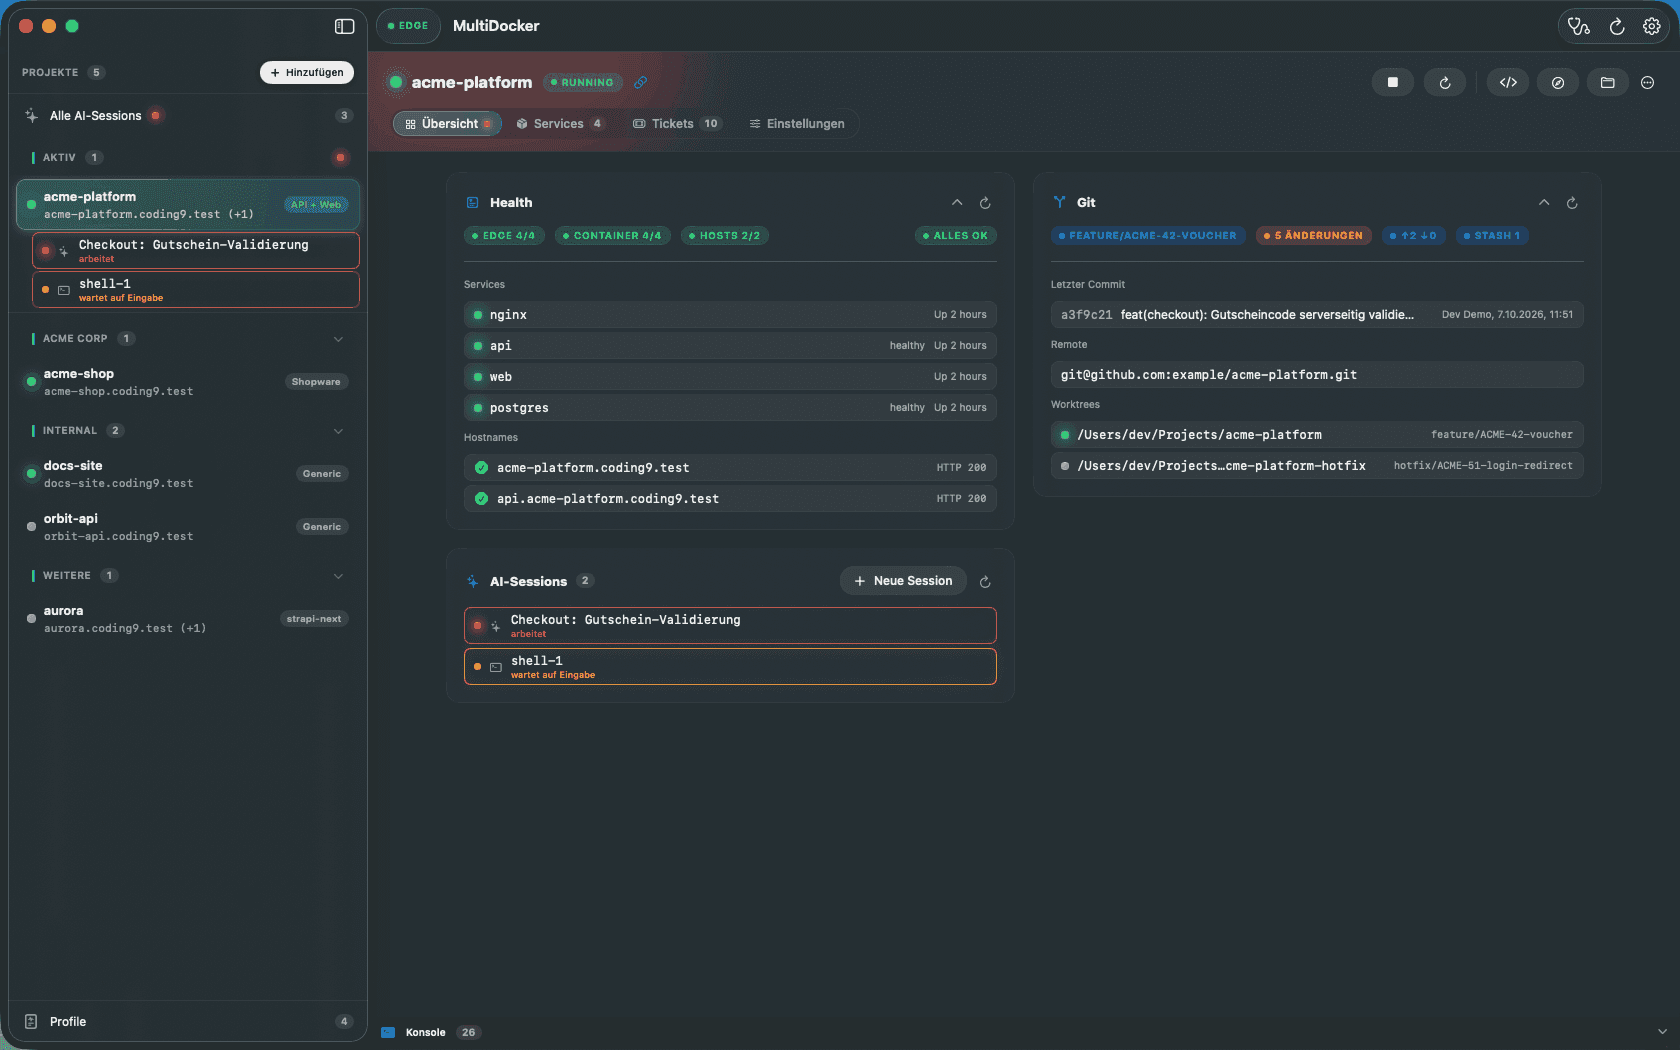Click hostname api.acme-platform.coding9.test
Image resolution: width=1680 pixels, height=1050 pixels.
pos(730,499)
